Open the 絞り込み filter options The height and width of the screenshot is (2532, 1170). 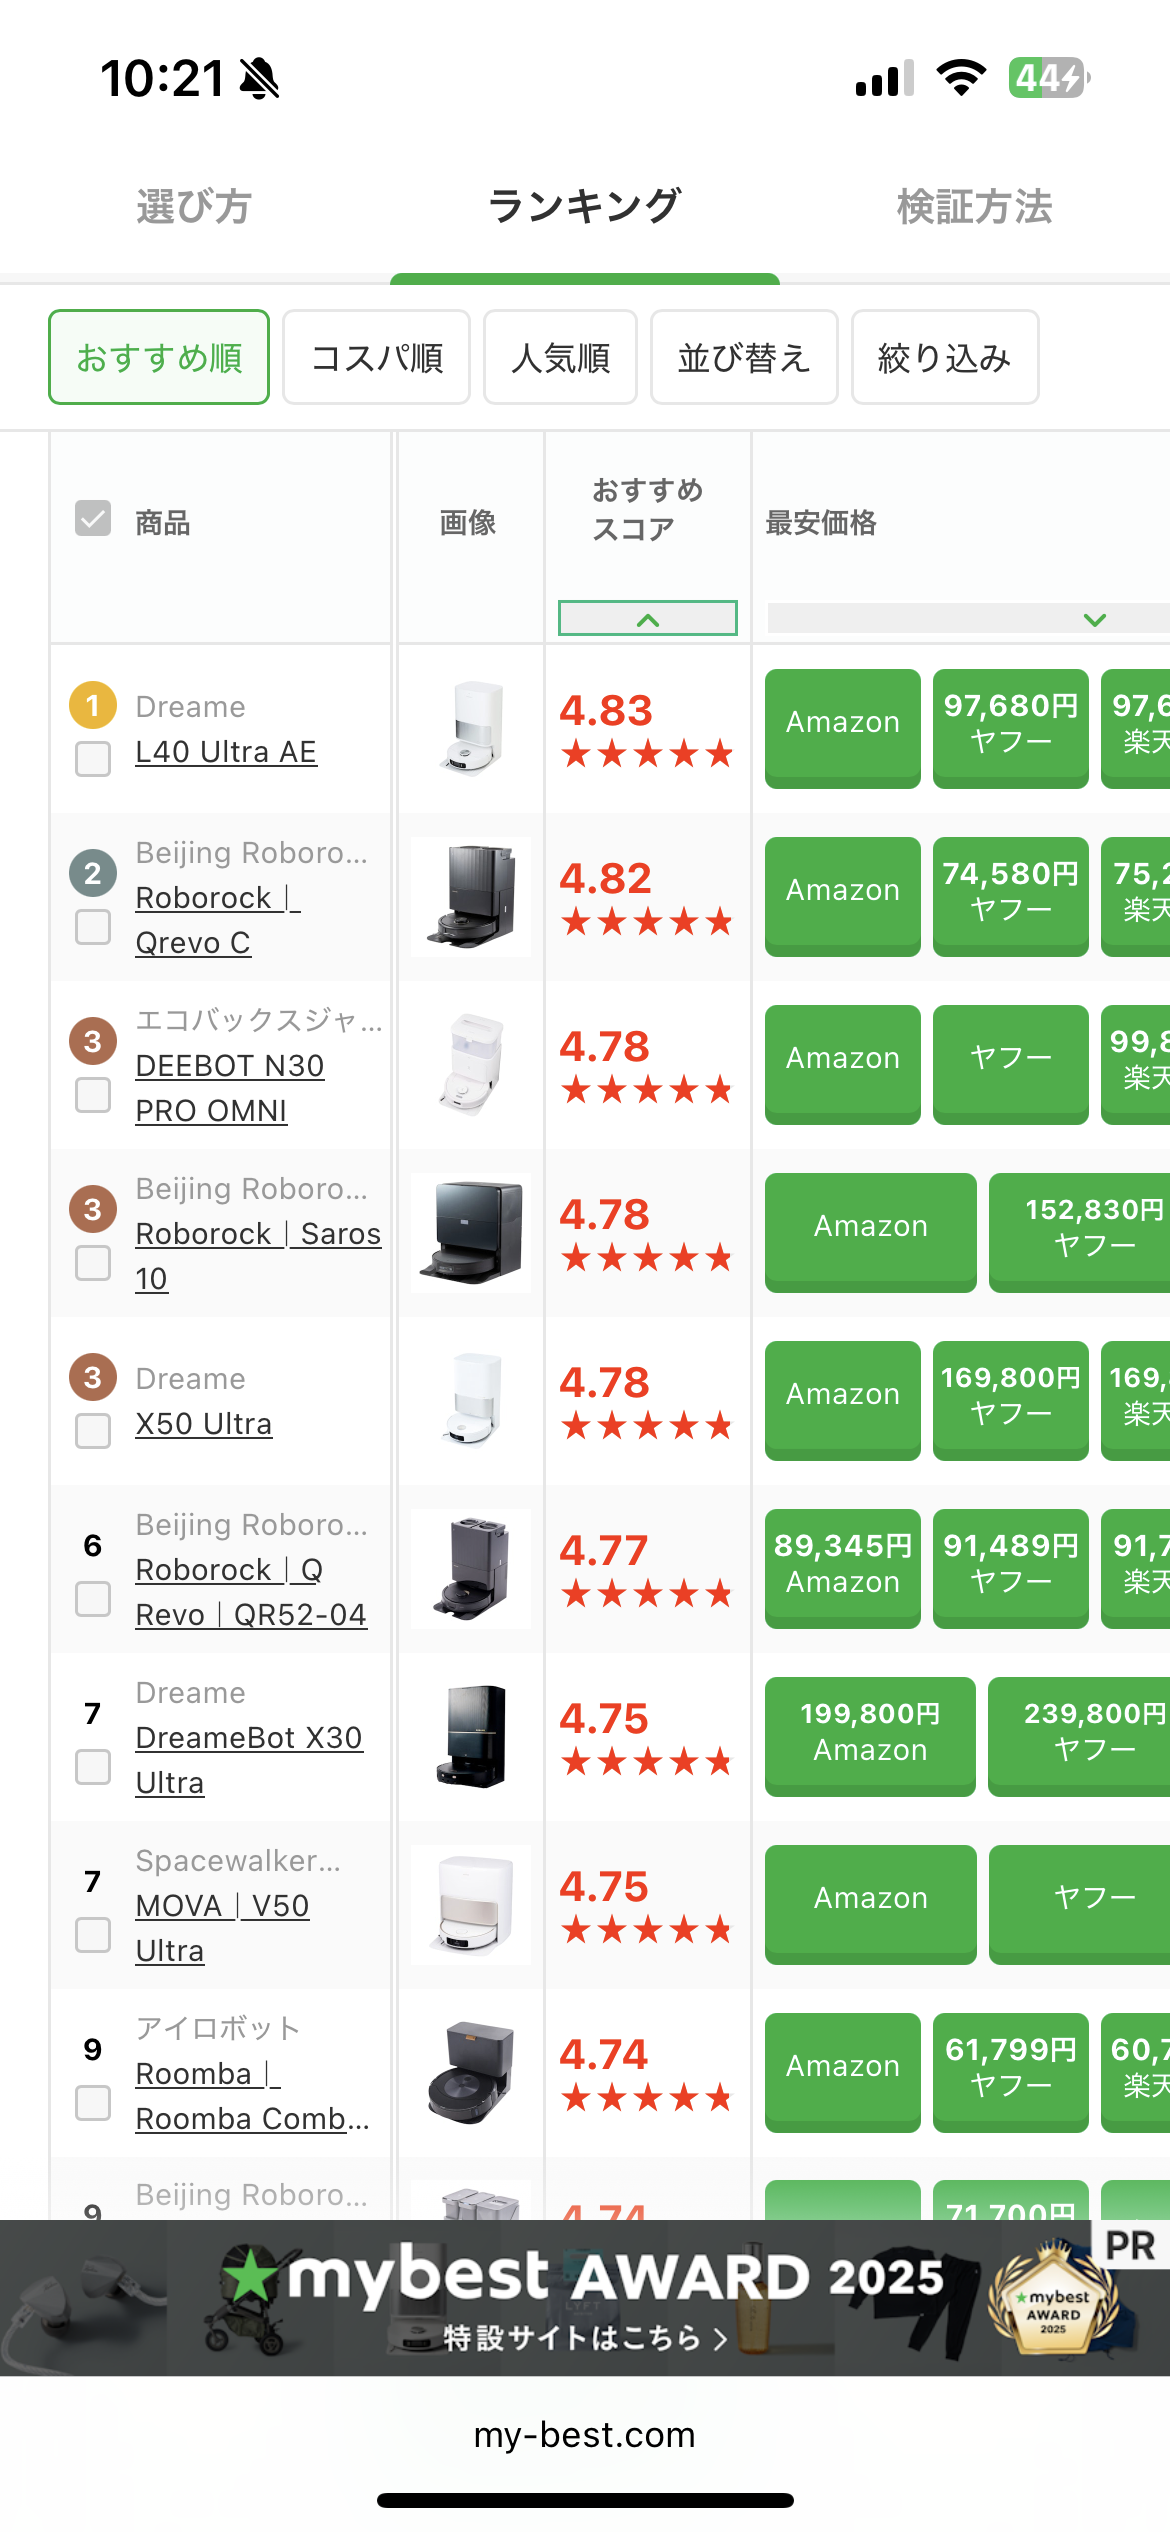coord(945,357)
